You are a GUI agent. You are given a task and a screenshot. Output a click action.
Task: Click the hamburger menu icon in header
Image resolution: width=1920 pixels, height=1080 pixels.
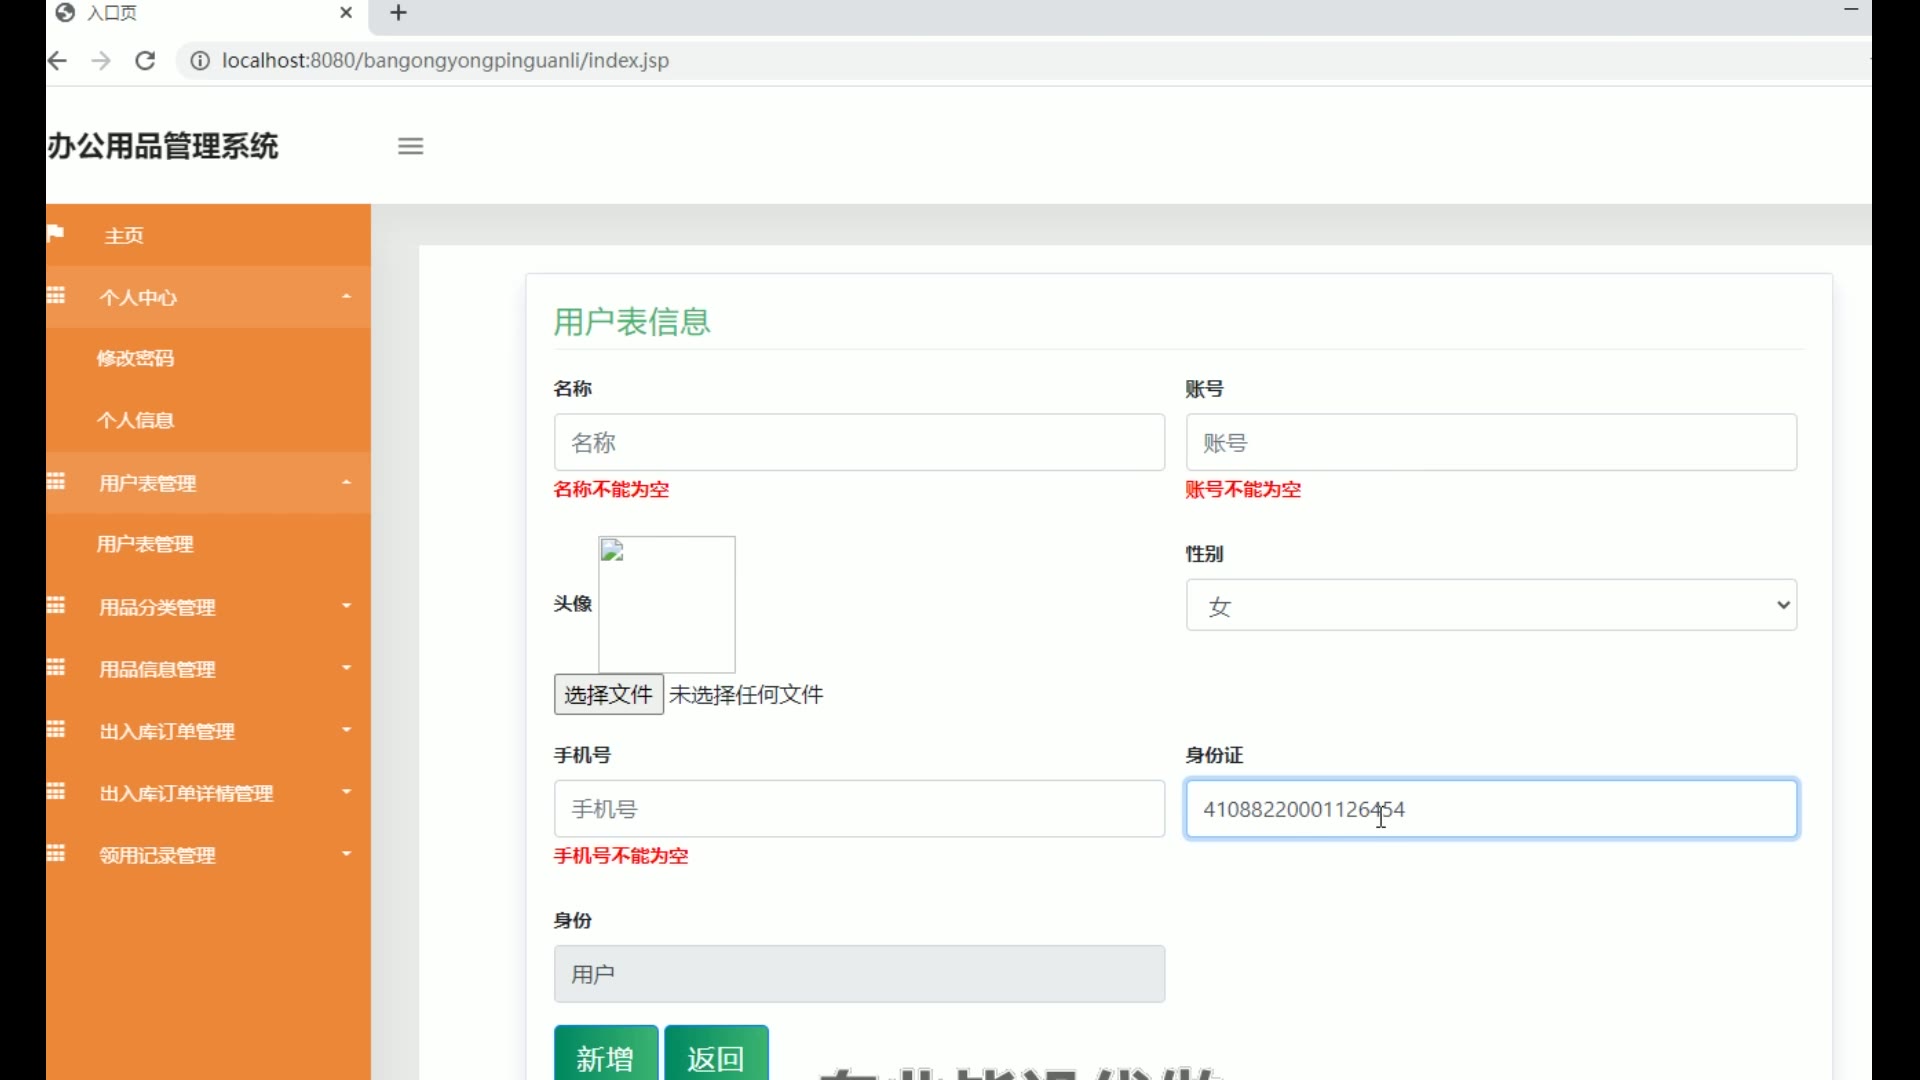410,146
